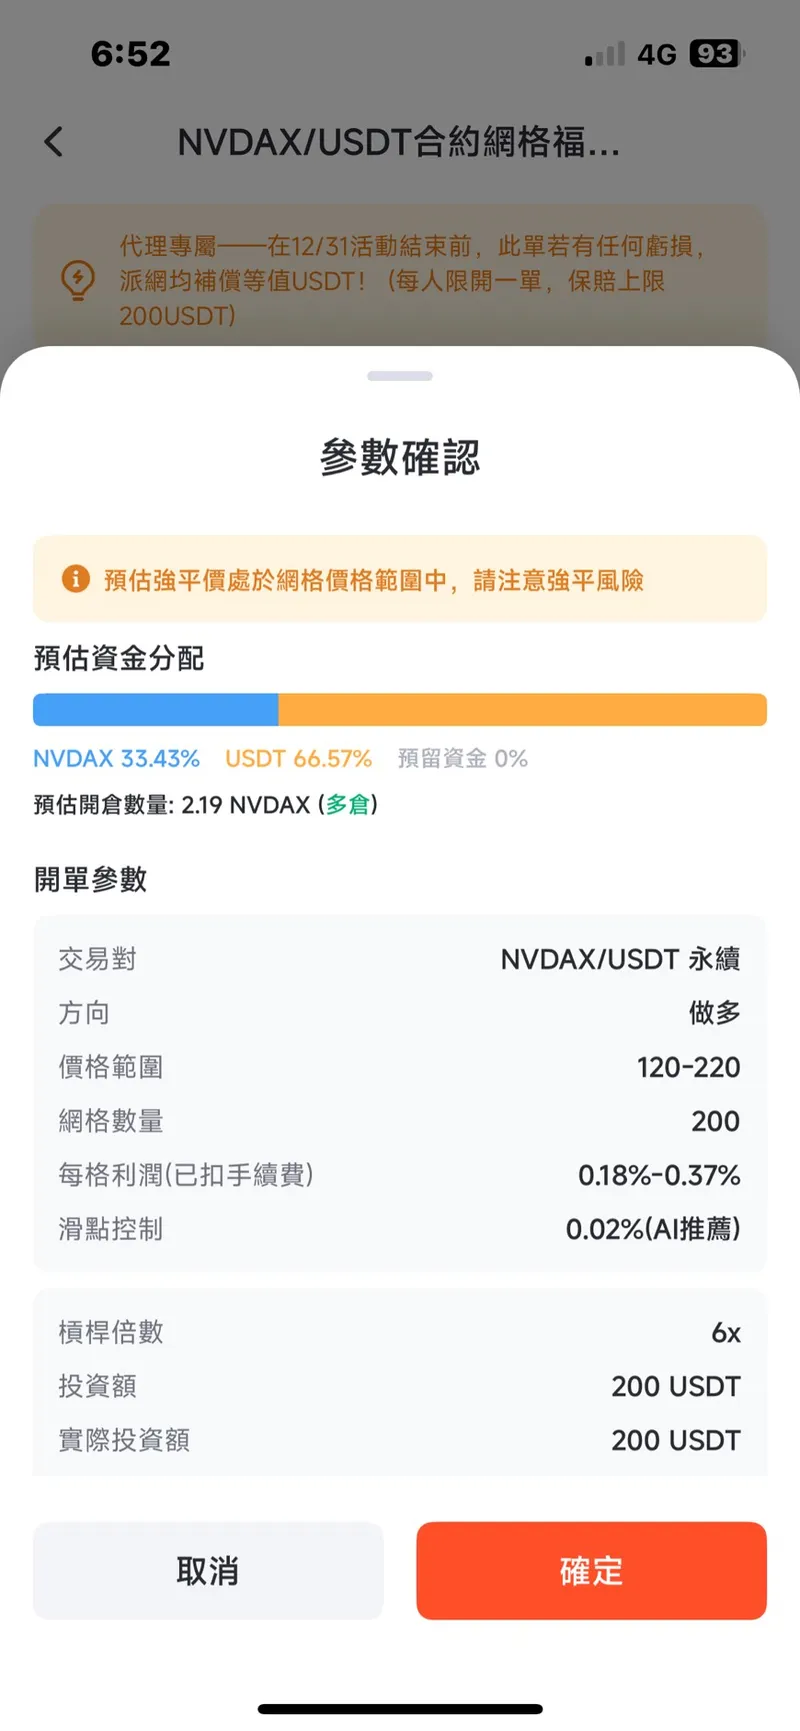
Task: Tap the lightbulb tip icon
Action: [x=78, y=280]
